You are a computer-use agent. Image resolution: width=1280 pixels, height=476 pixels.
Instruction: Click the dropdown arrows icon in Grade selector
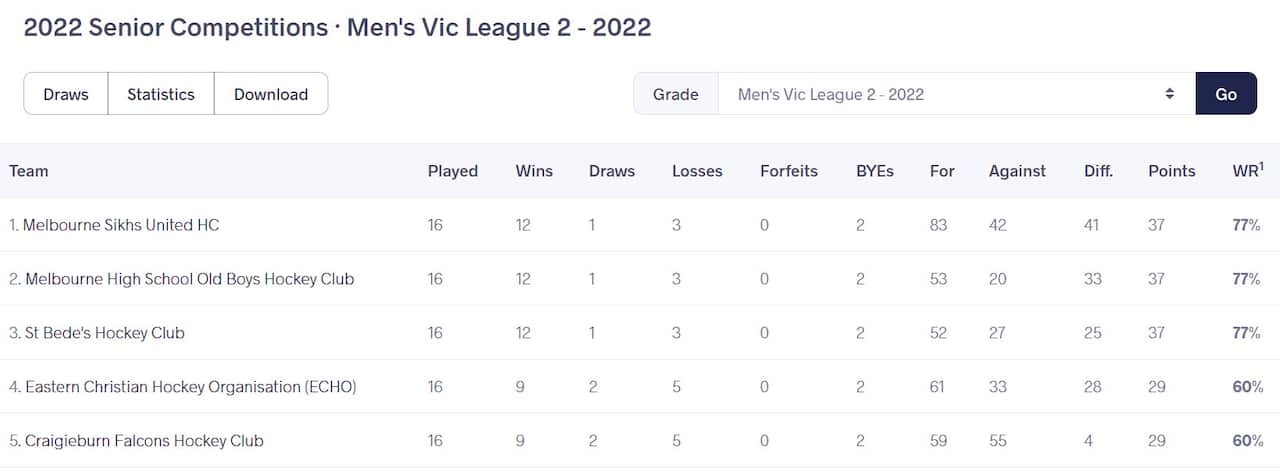coord(1169,94)
